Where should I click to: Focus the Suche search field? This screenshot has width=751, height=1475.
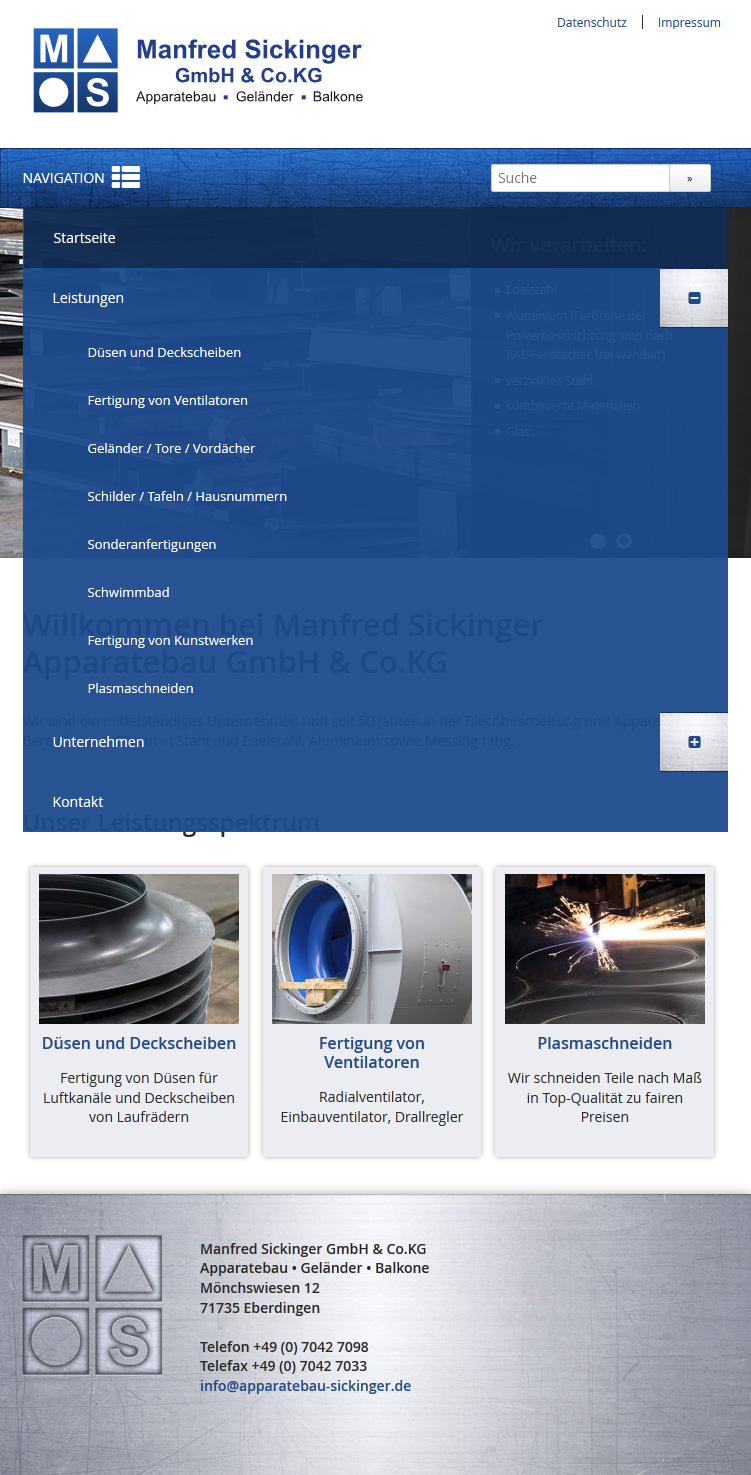click(580, 178)
